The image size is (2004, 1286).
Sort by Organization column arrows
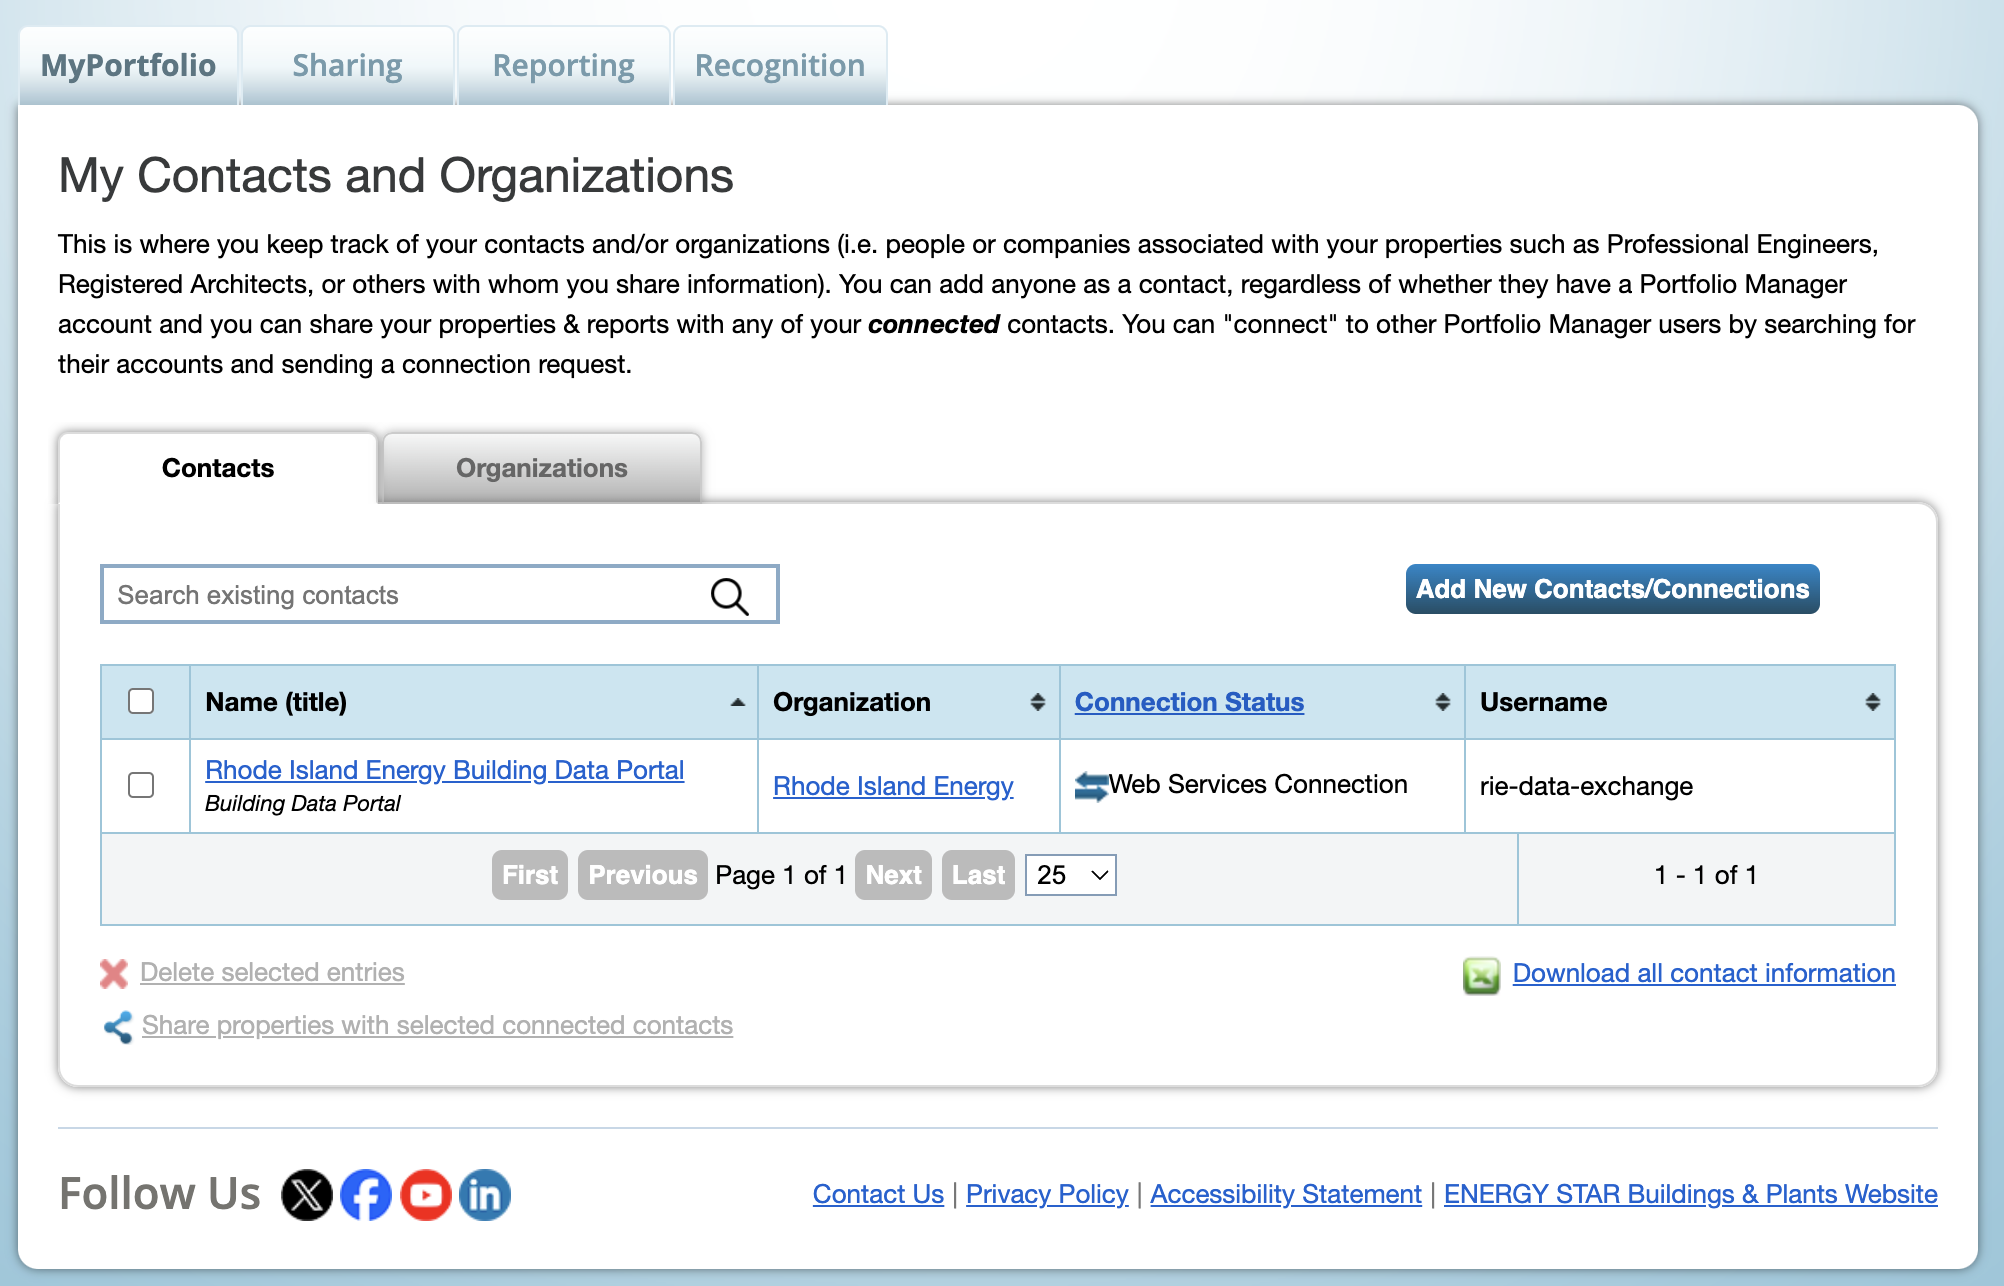coord(1038,702)
